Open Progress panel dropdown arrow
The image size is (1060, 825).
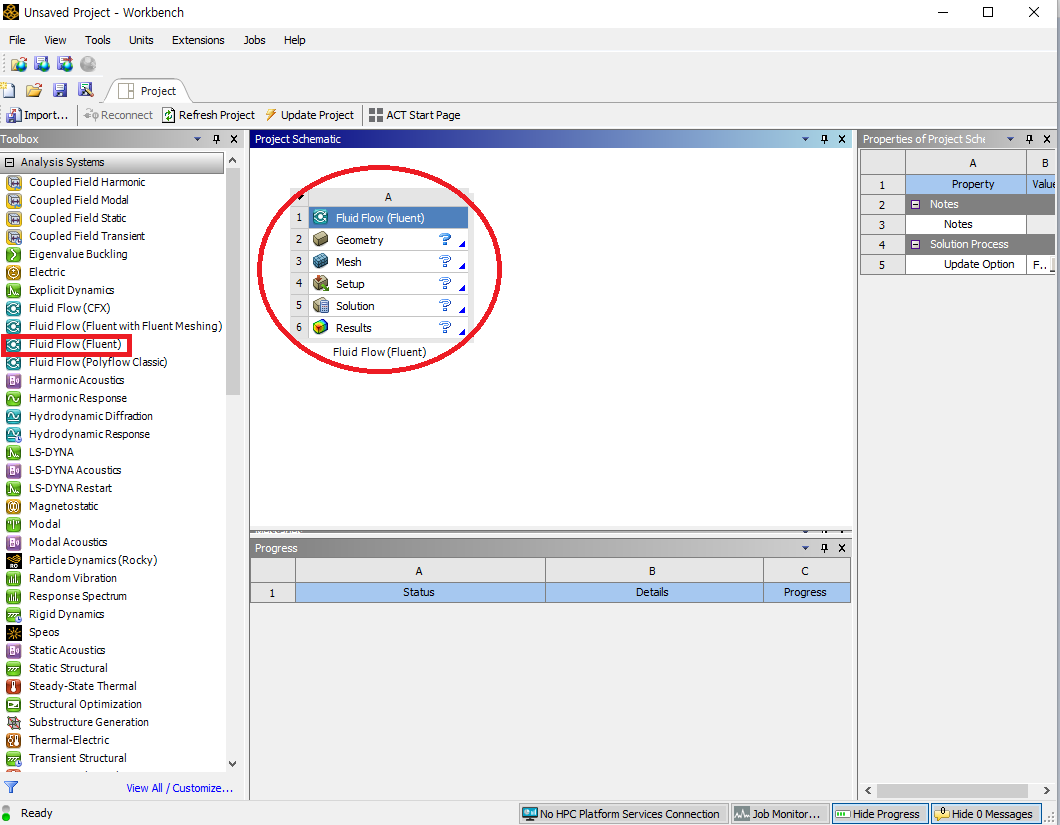tap(805, 548)
